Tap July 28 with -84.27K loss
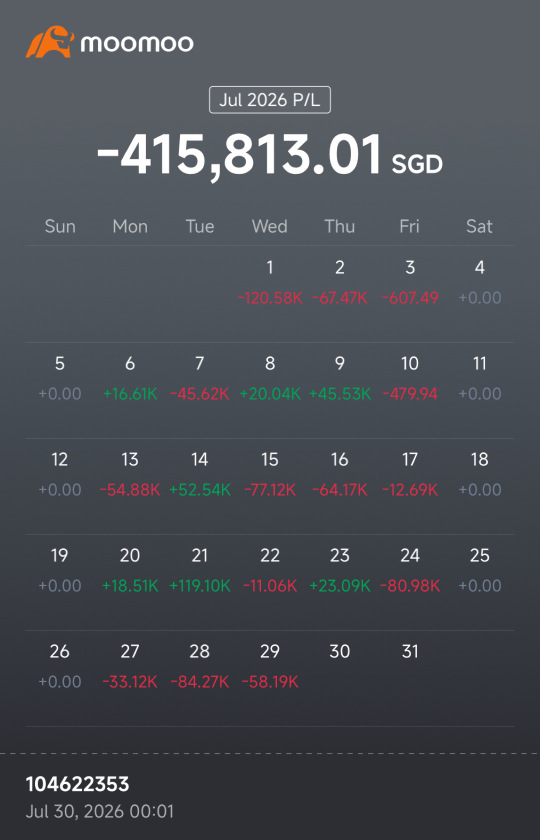Screen dimensions: 540x840 click(200, 666)
